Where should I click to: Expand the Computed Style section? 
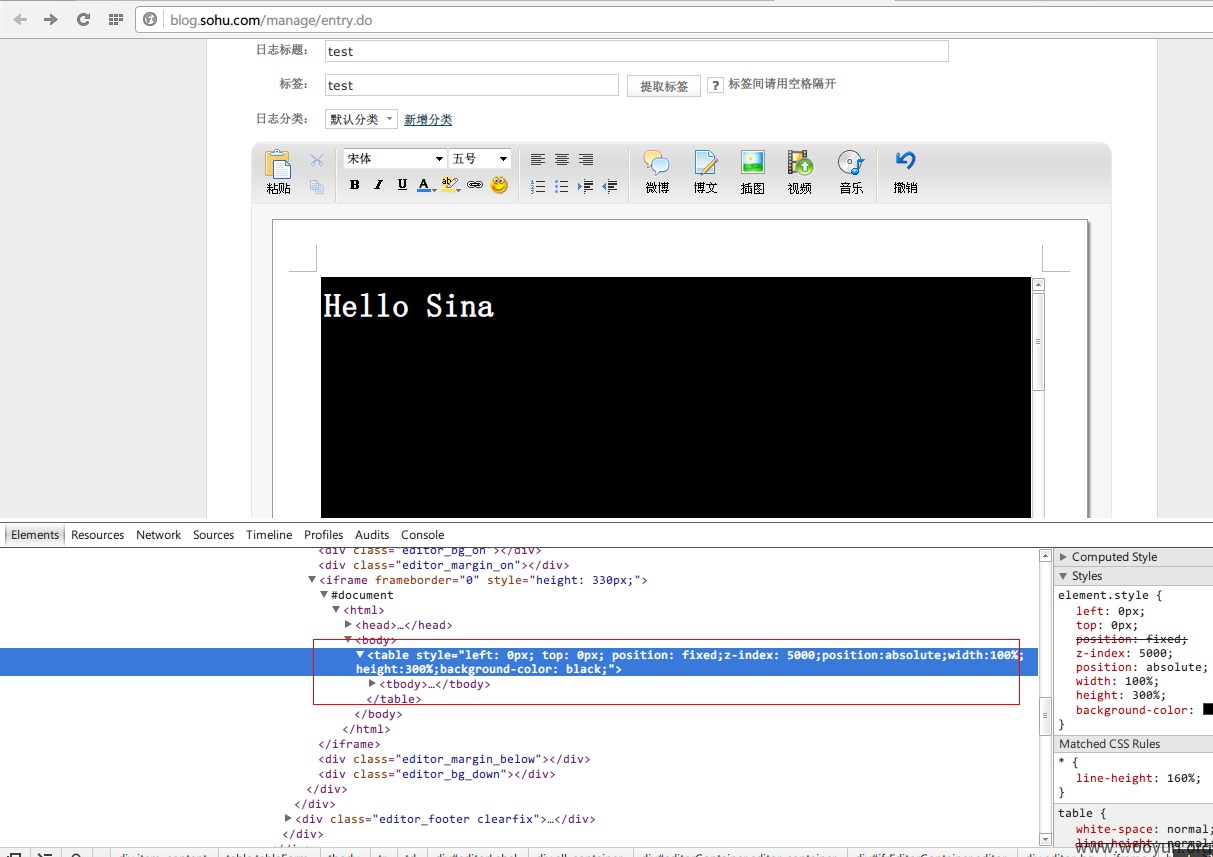tap(1062, 557)
